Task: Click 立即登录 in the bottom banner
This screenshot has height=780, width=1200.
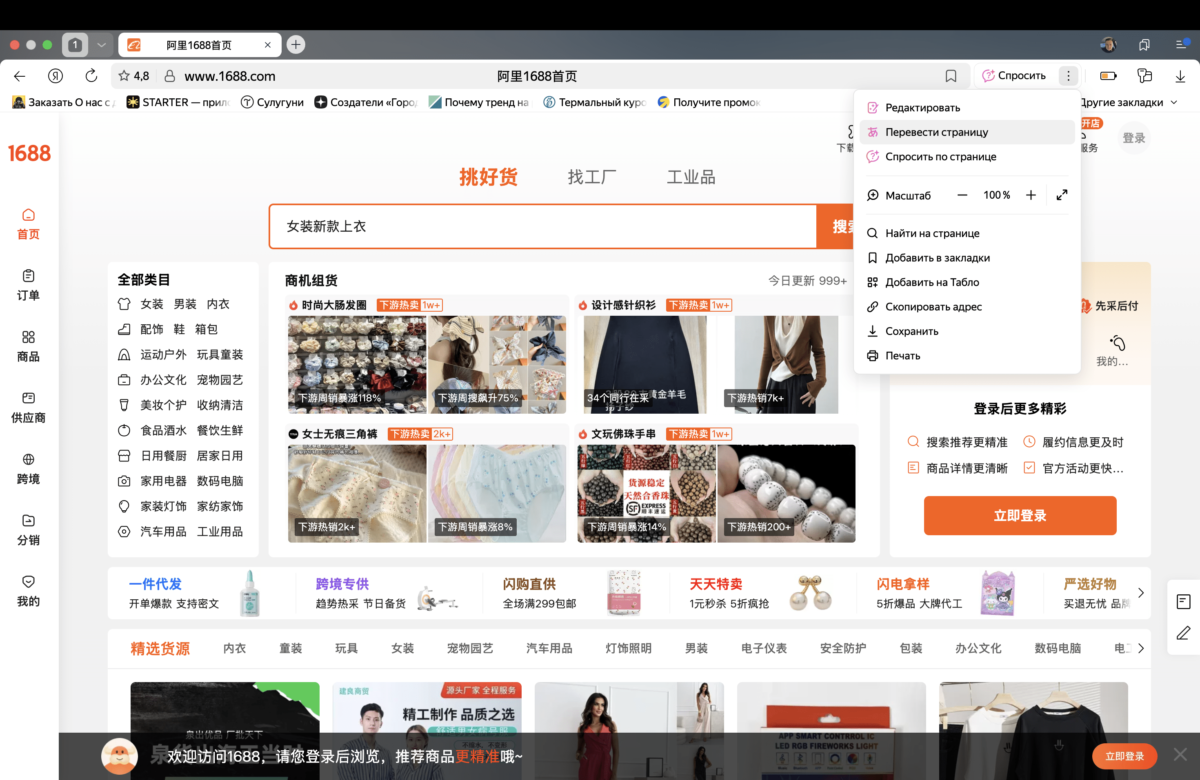Action: 1125,756
